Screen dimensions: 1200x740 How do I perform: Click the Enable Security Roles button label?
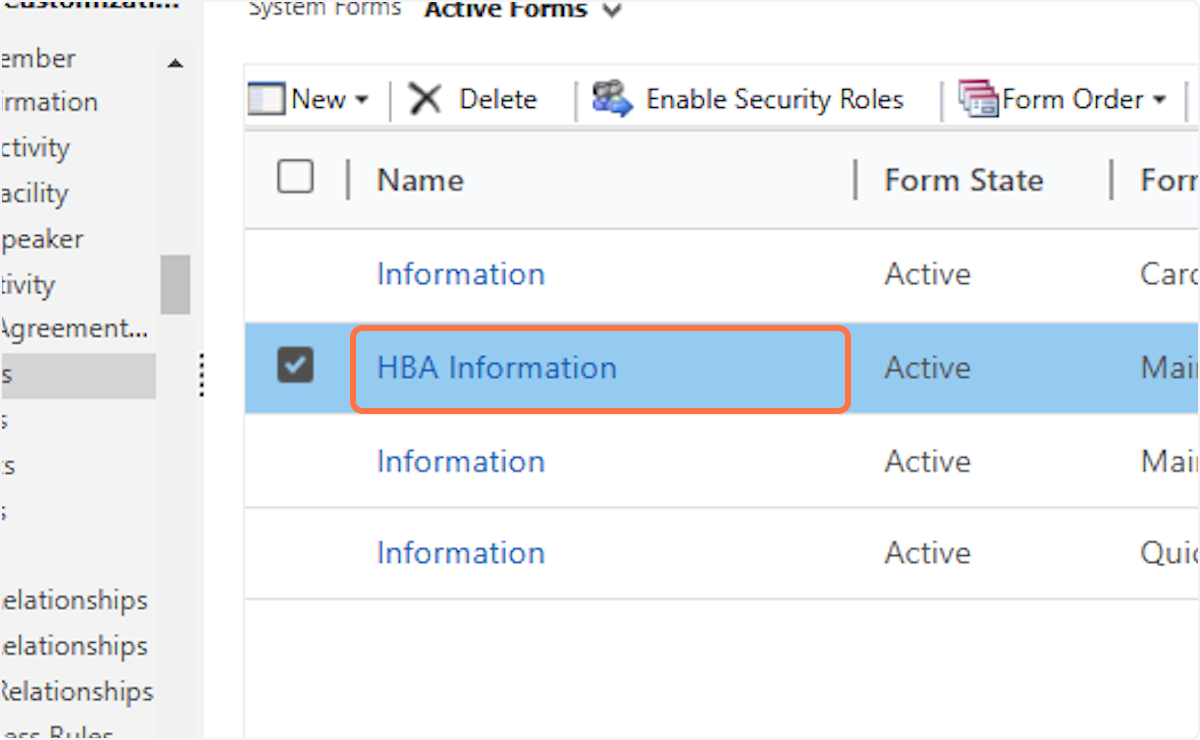[x=774, y=100]
